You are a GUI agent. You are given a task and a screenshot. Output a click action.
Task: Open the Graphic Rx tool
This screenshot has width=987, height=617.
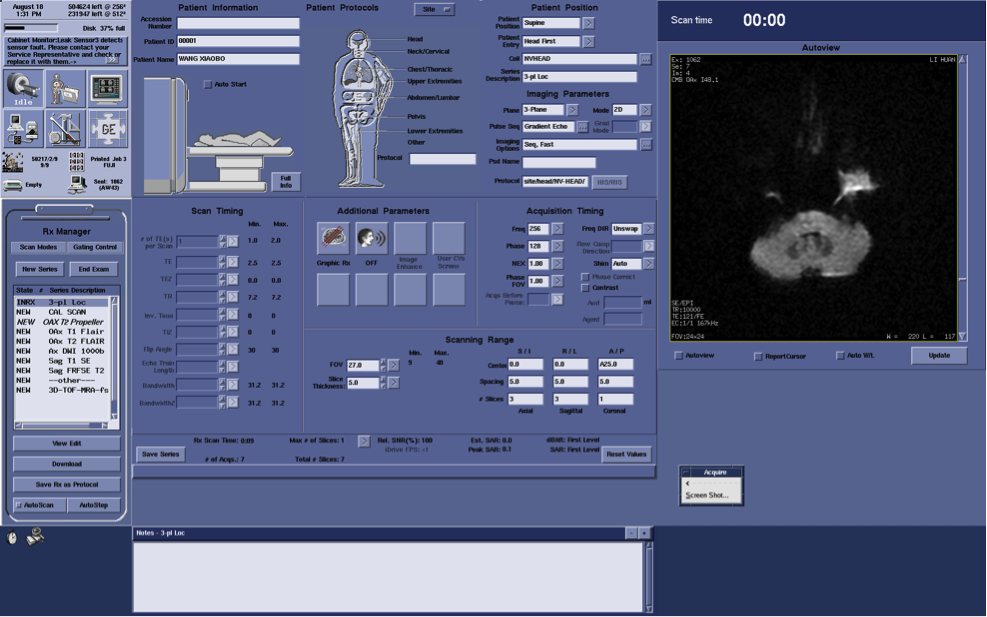click(x=332, y=239)
